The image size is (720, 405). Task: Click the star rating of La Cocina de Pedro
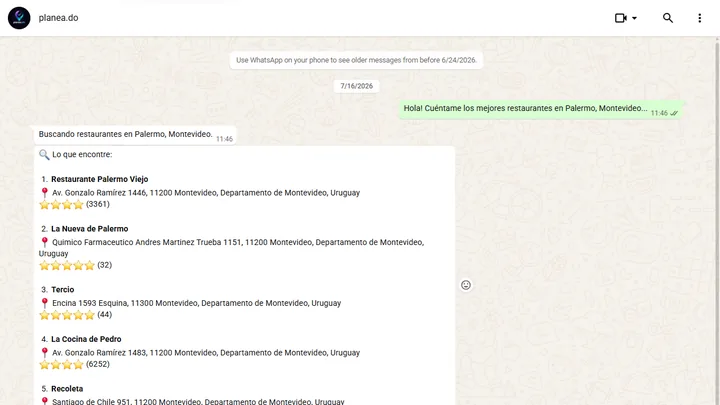coord(61,365)
